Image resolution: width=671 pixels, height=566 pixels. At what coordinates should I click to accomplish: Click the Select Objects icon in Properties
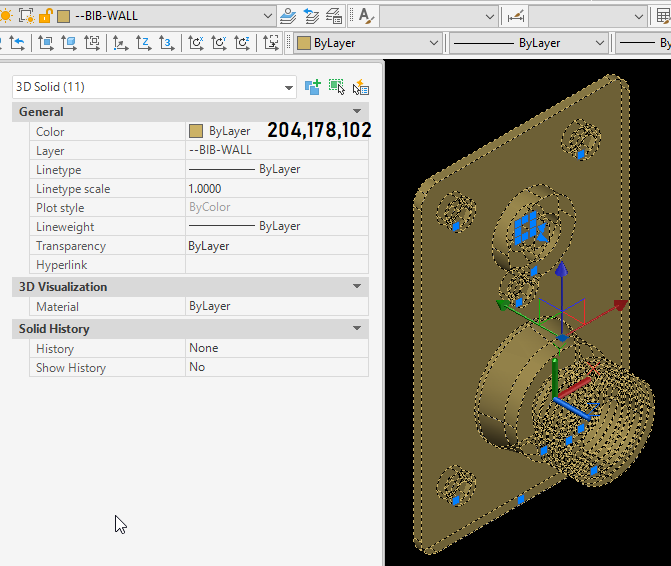[x=337, y=87]
